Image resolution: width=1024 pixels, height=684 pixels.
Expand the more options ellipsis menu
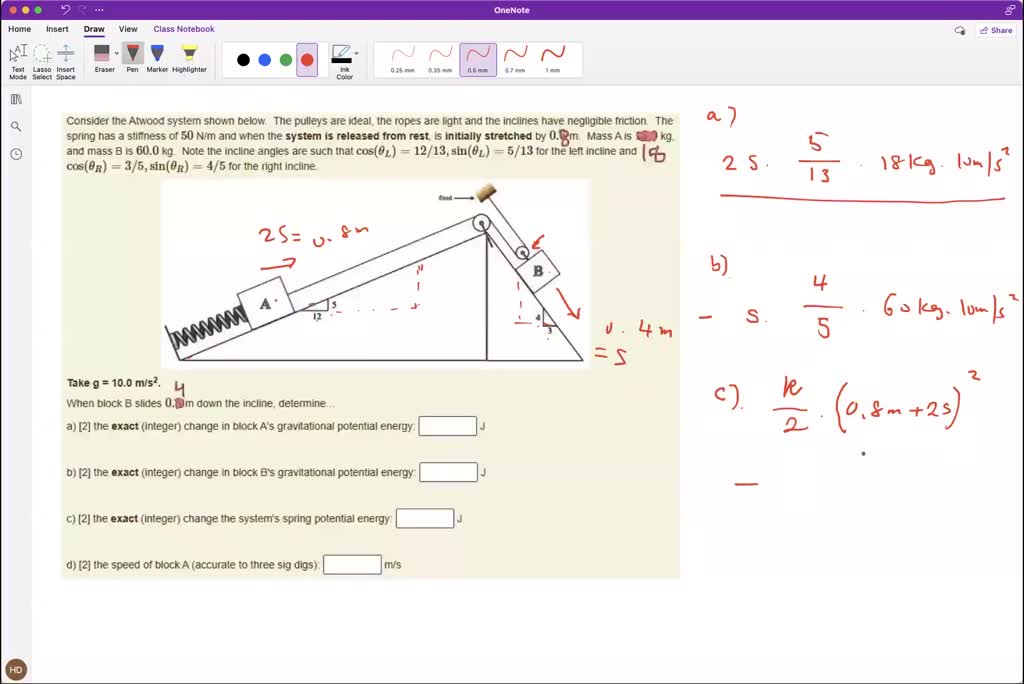click(98, 10)
